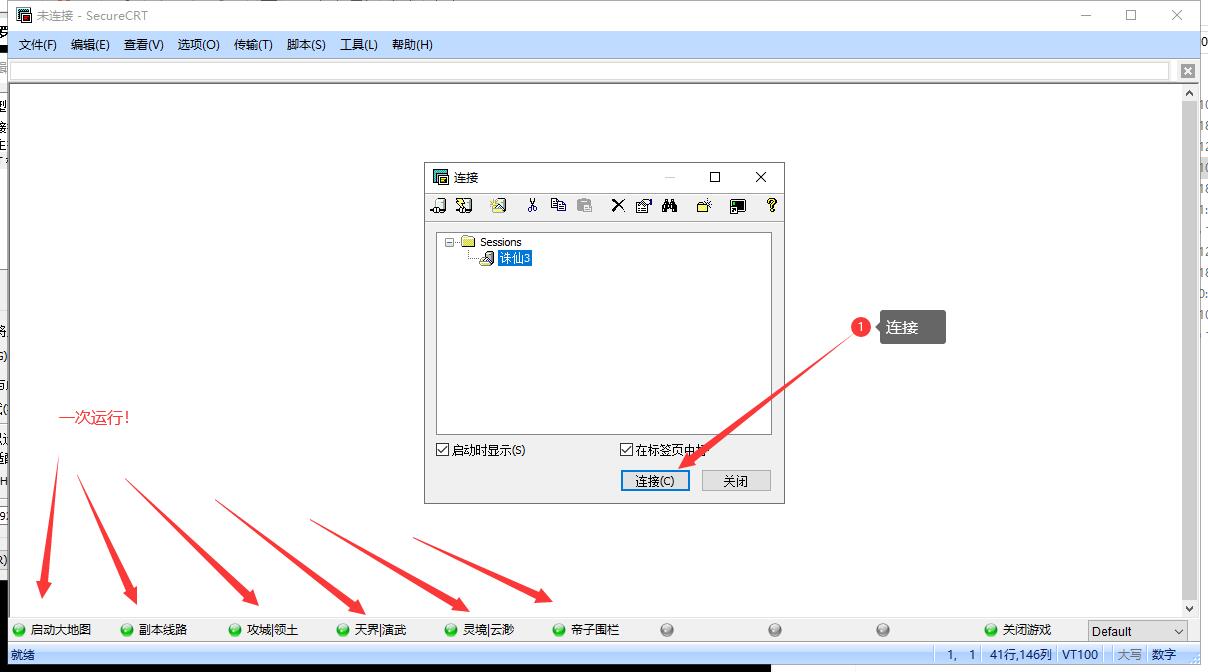Click the Quick Connect lightning icon
Screen dimensions: 1208x672
point(464,206)
